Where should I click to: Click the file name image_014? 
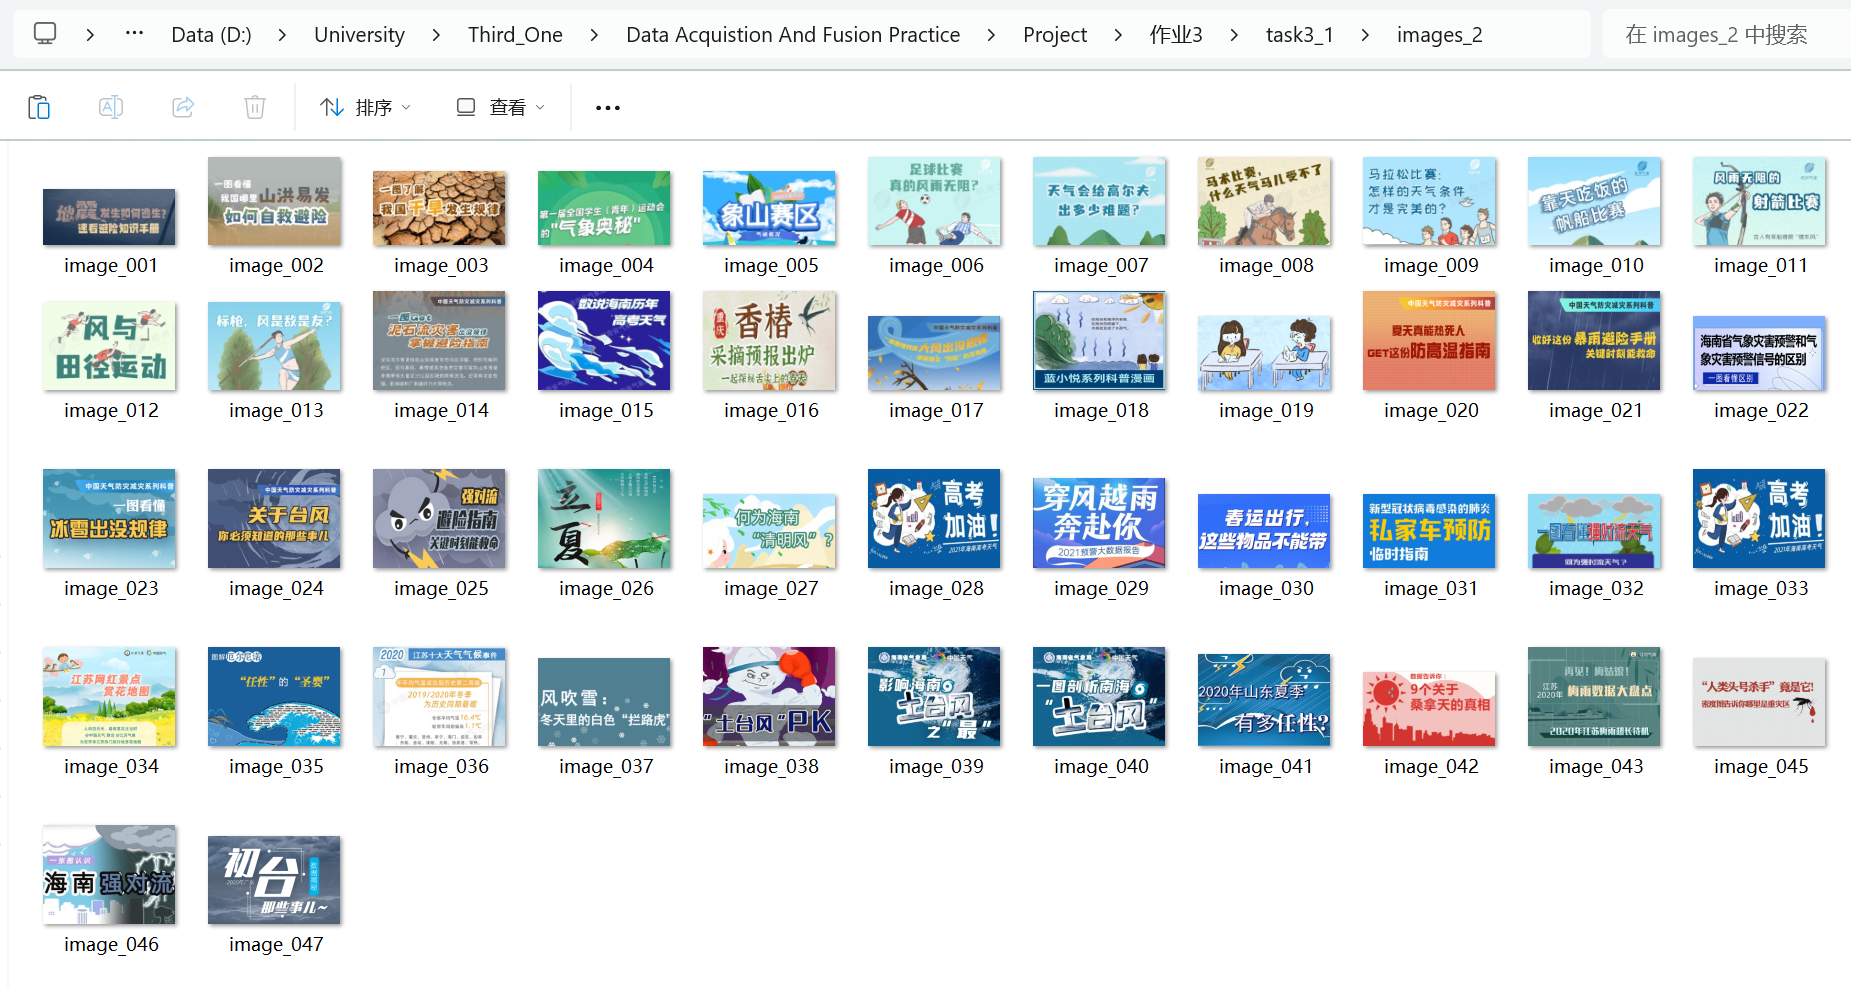[441, 411]
